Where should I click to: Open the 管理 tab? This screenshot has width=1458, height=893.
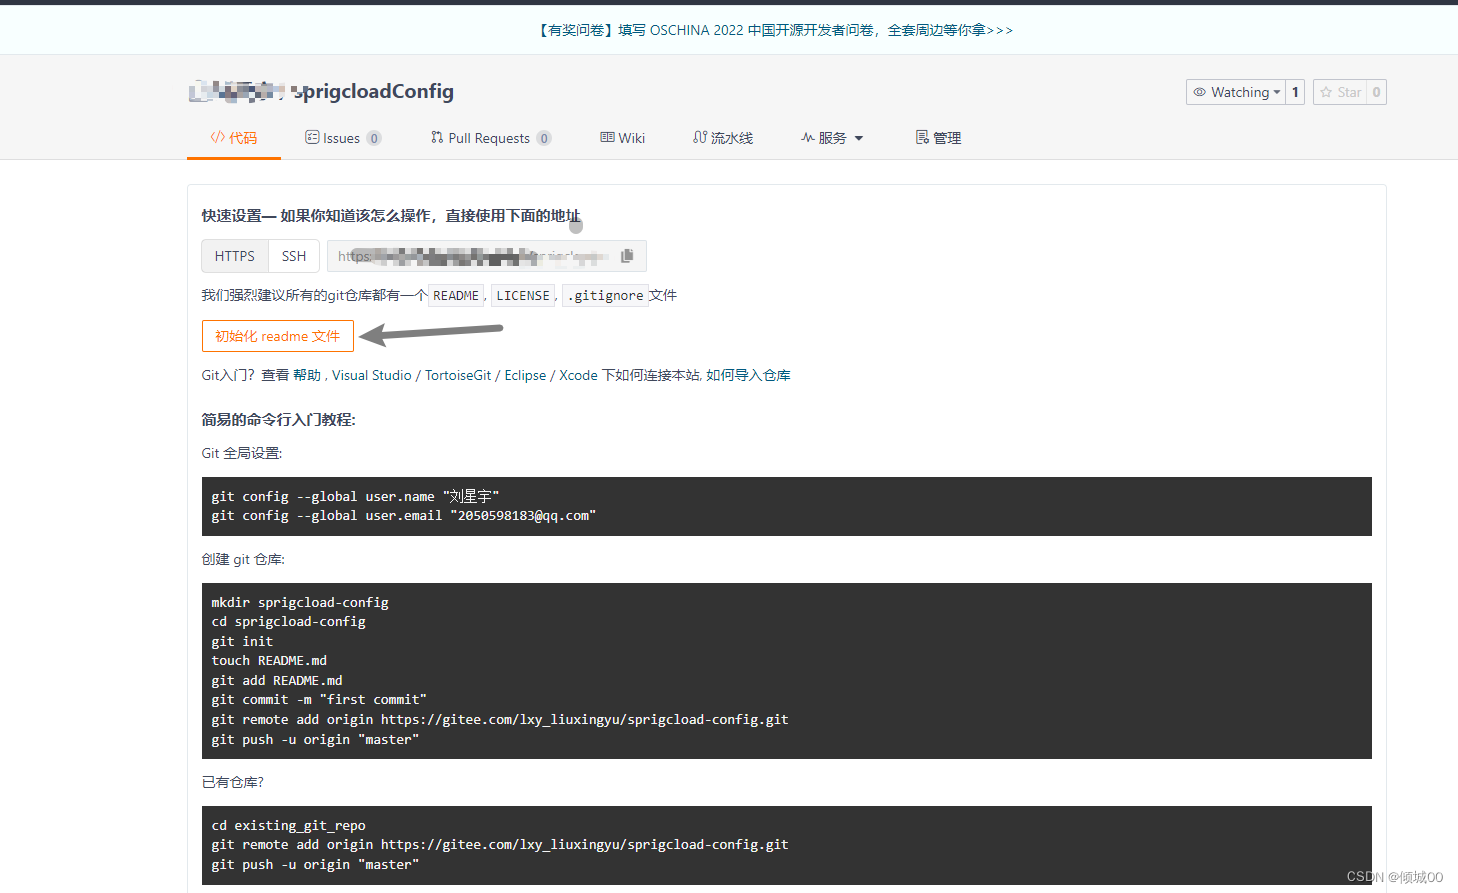[939, 138]
